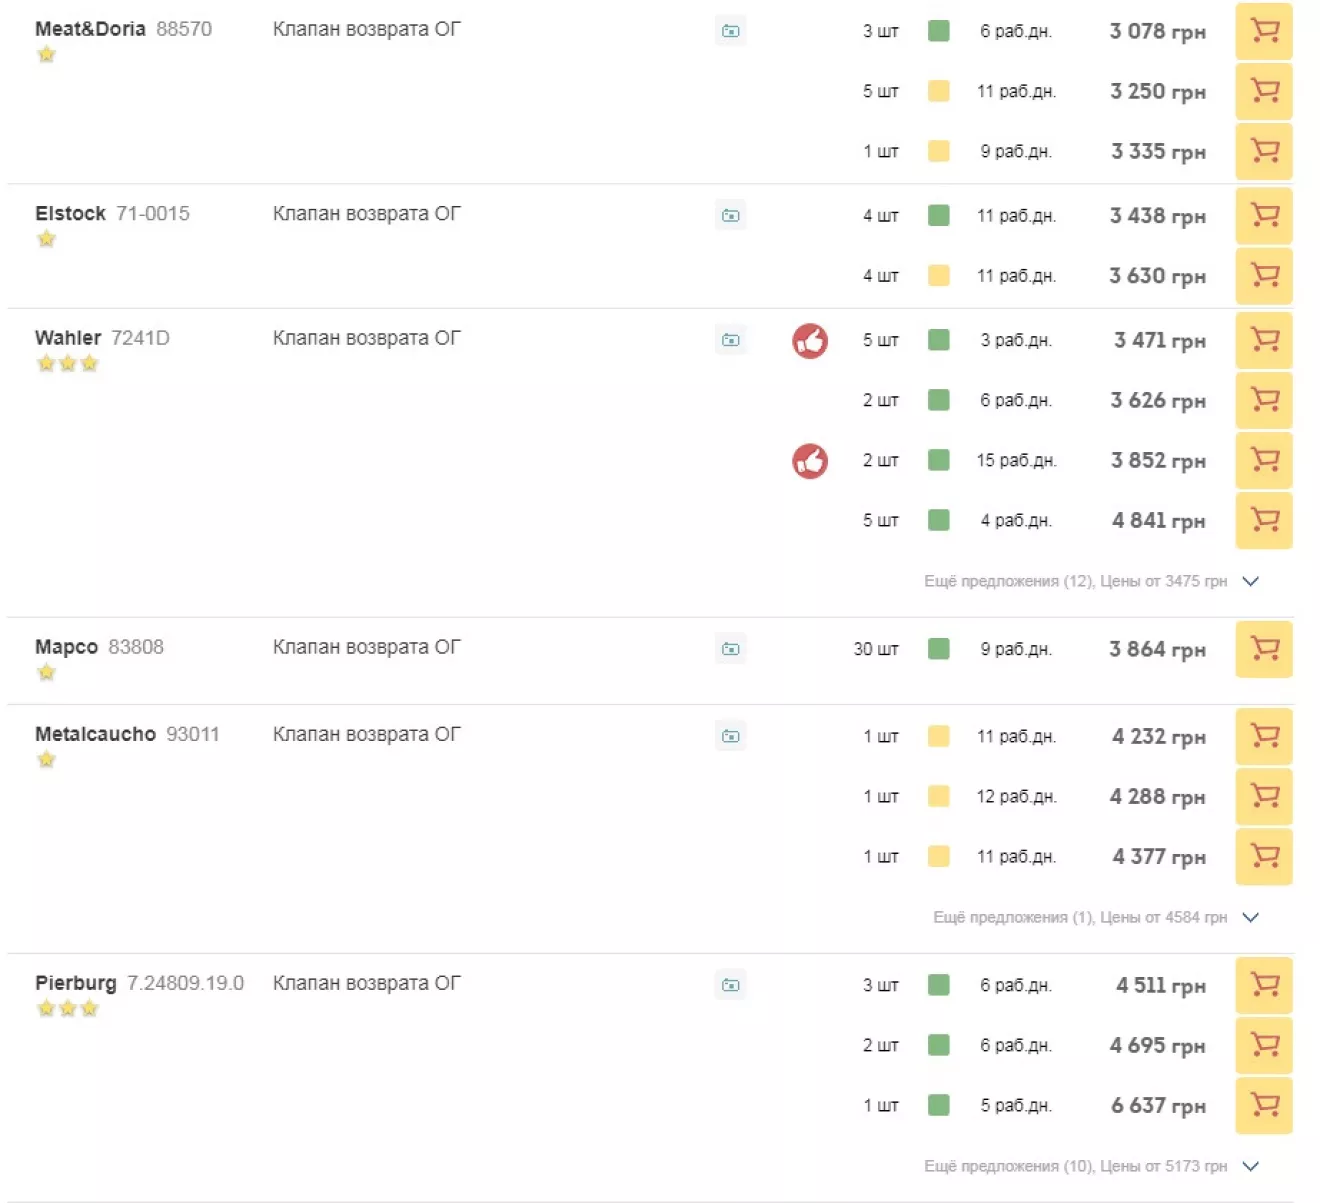Add the 4 695 грн offer to cart

[1264, 1045]
